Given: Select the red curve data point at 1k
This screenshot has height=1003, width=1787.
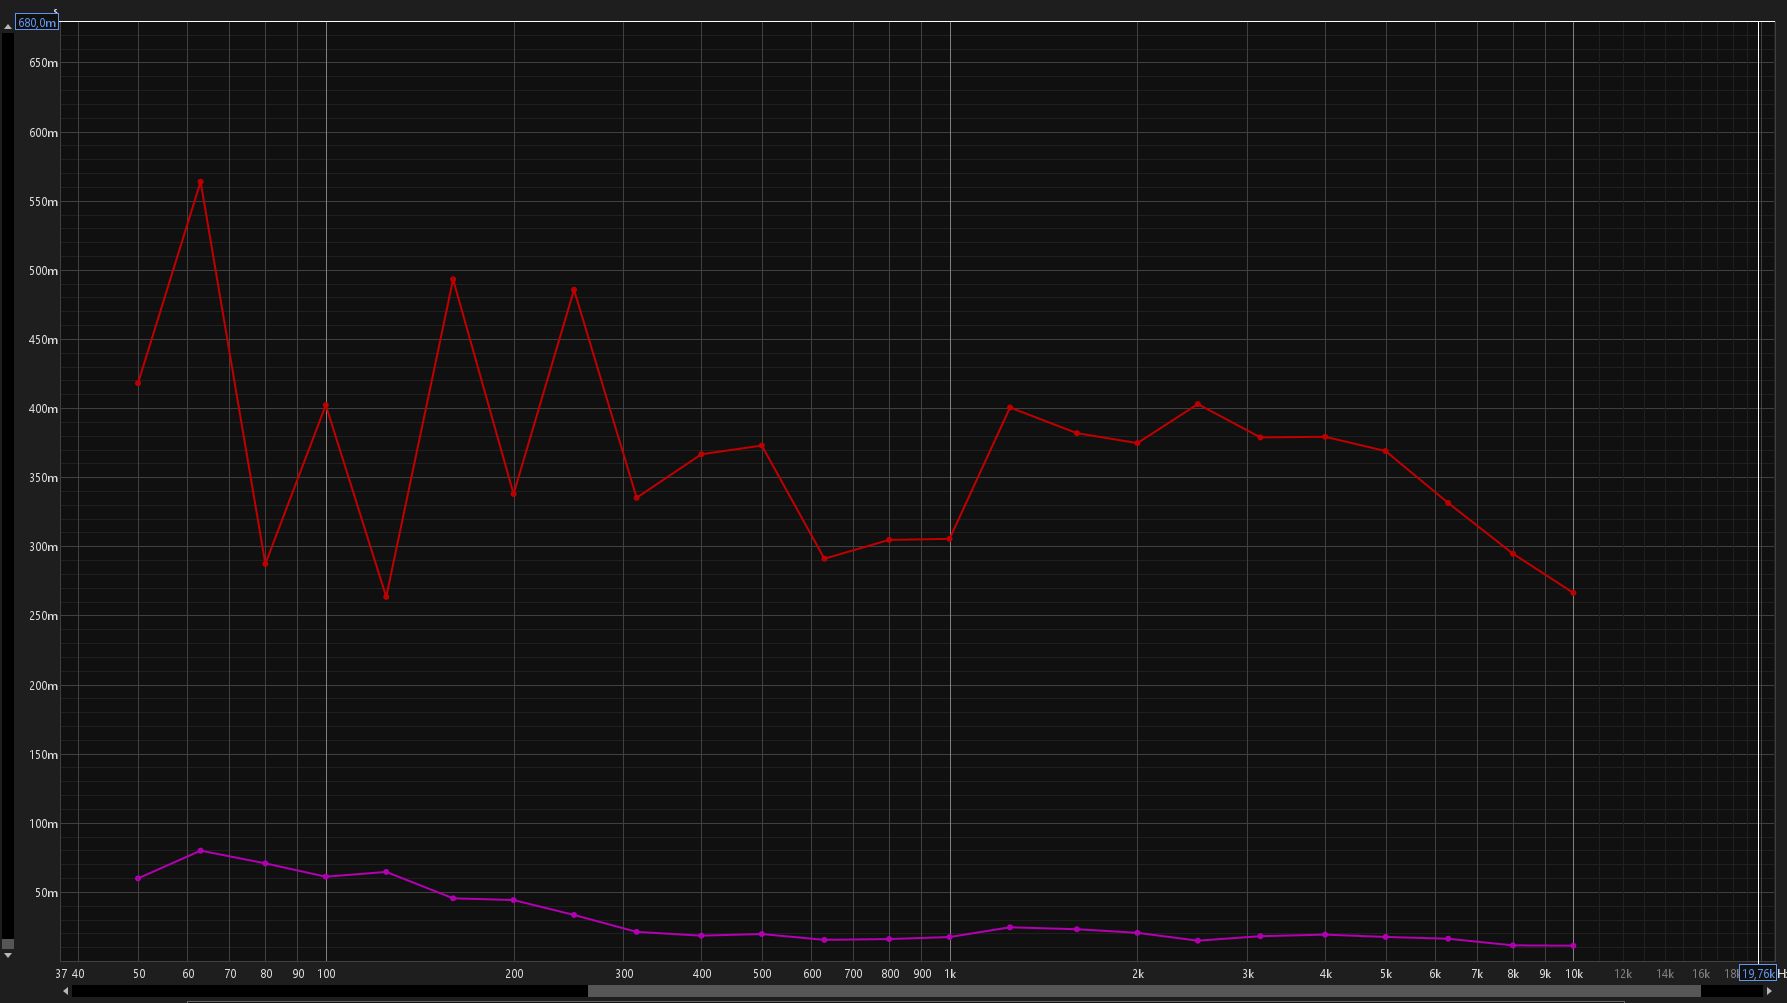Looking at the screenshot, I should click(x=949, y=539).
